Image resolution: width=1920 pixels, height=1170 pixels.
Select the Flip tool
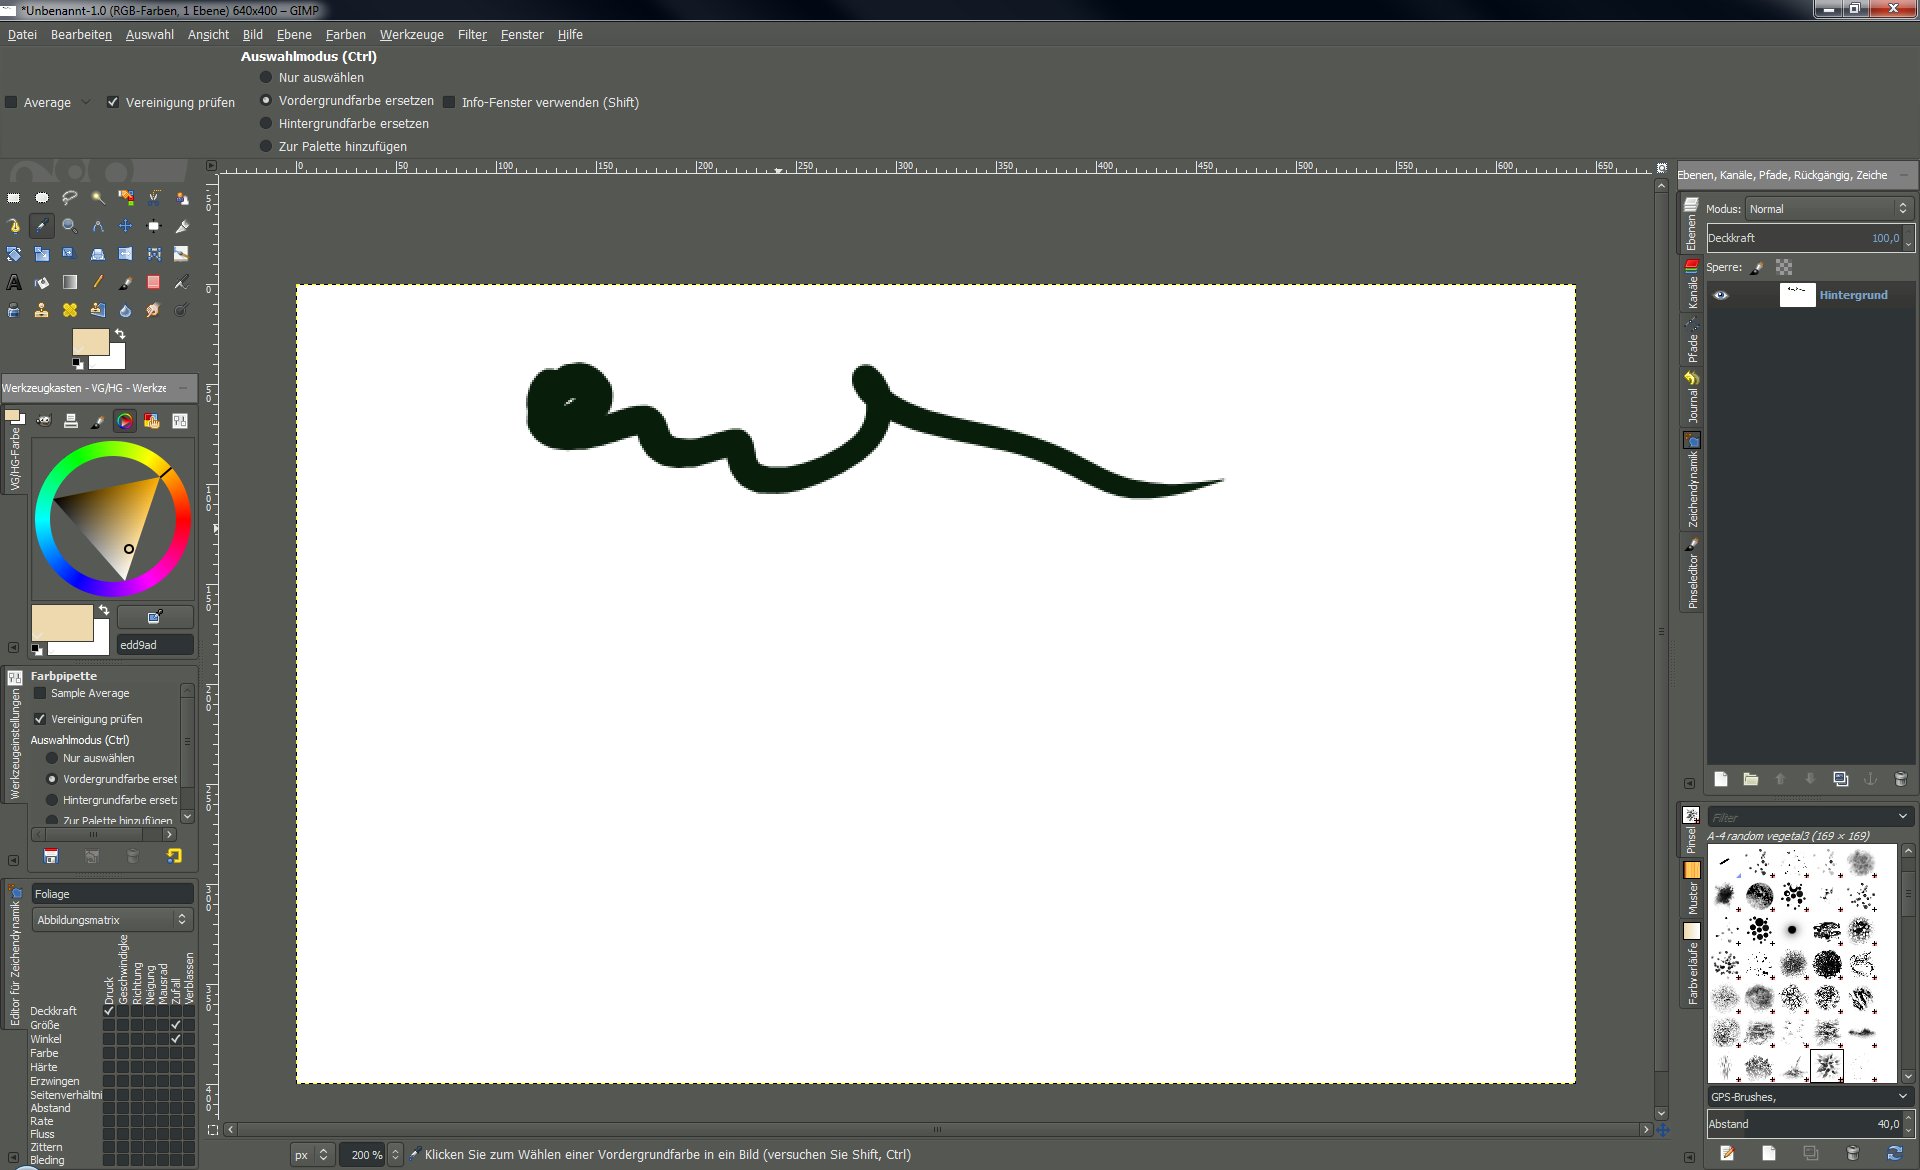click(126, 254)
